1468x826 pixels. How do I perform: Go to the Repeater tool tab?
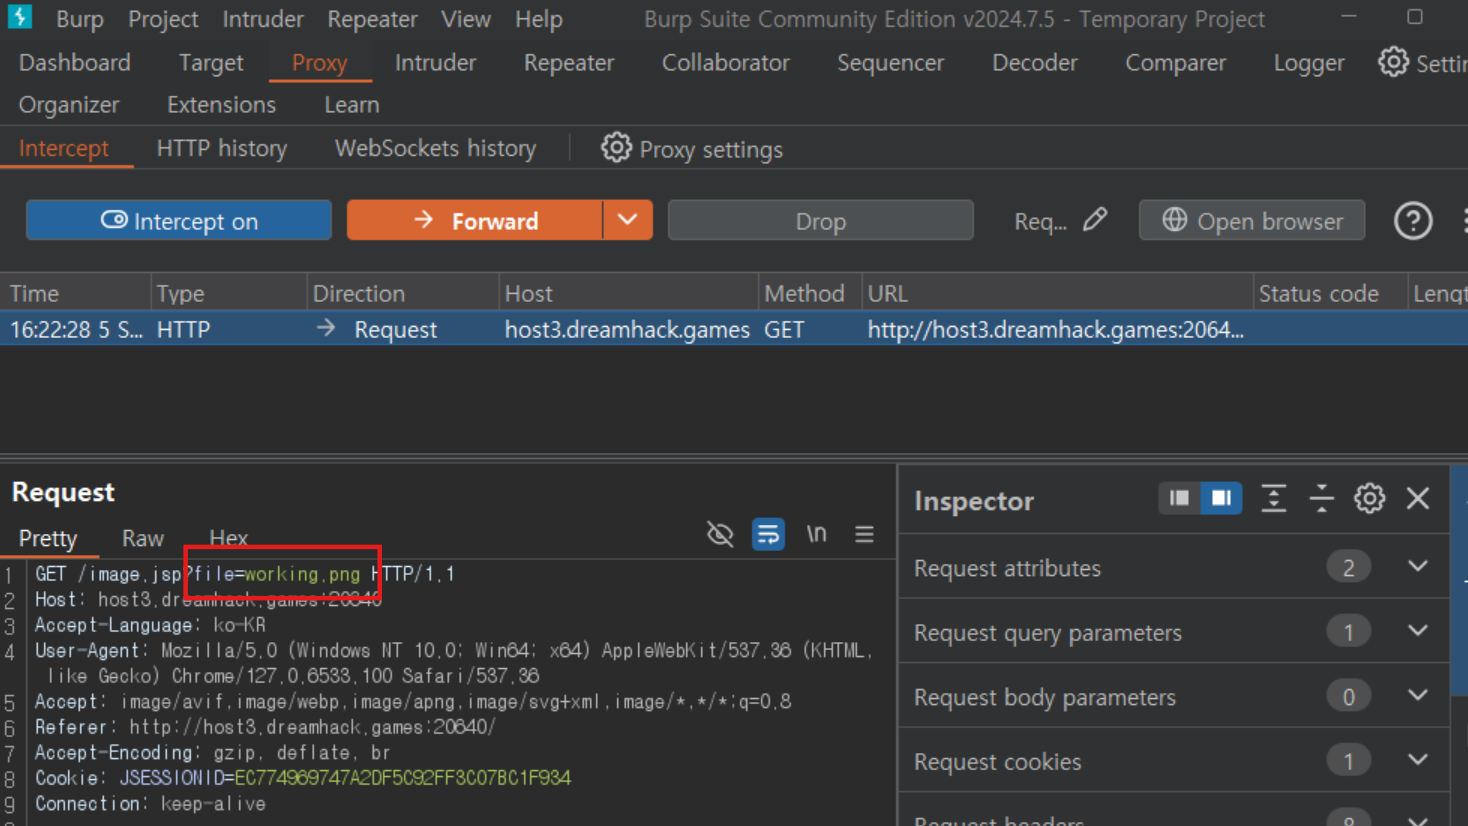pyautogui.click(x=569, y=62)
